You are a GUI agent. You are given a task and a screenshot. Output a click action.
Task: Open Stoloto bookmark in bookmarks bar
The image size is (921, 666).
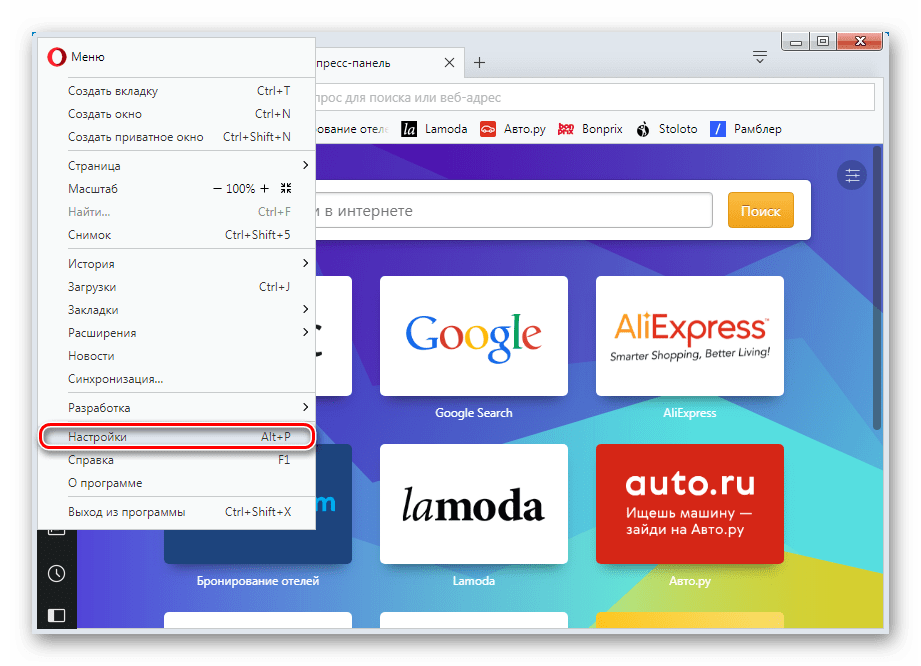667,129
